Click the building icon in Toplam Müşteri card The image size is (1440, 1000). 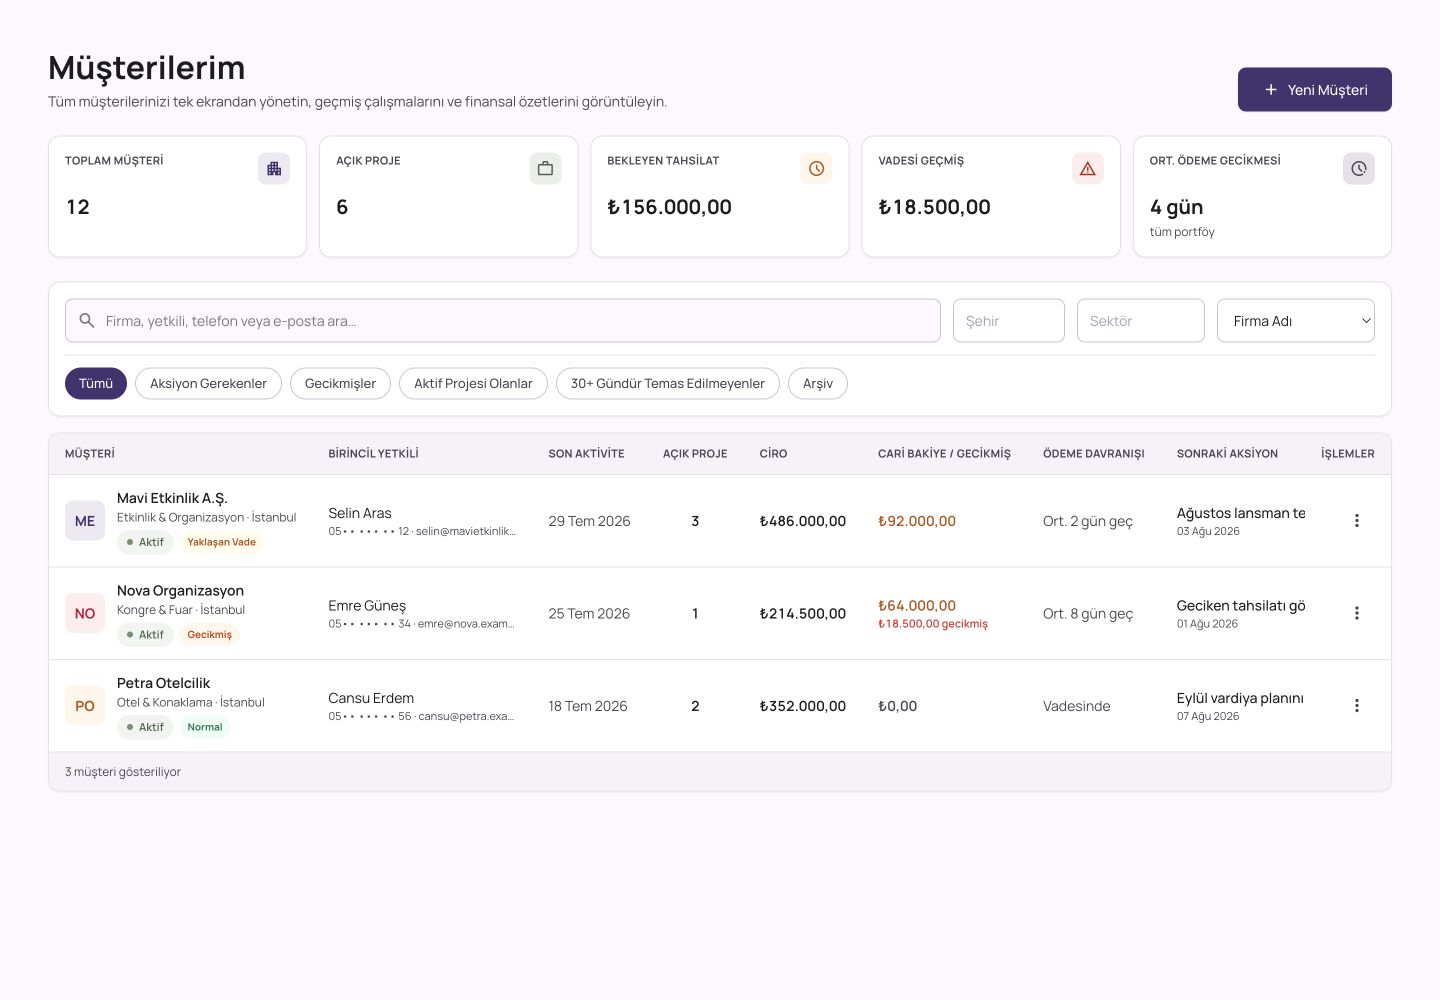(274, 169)
